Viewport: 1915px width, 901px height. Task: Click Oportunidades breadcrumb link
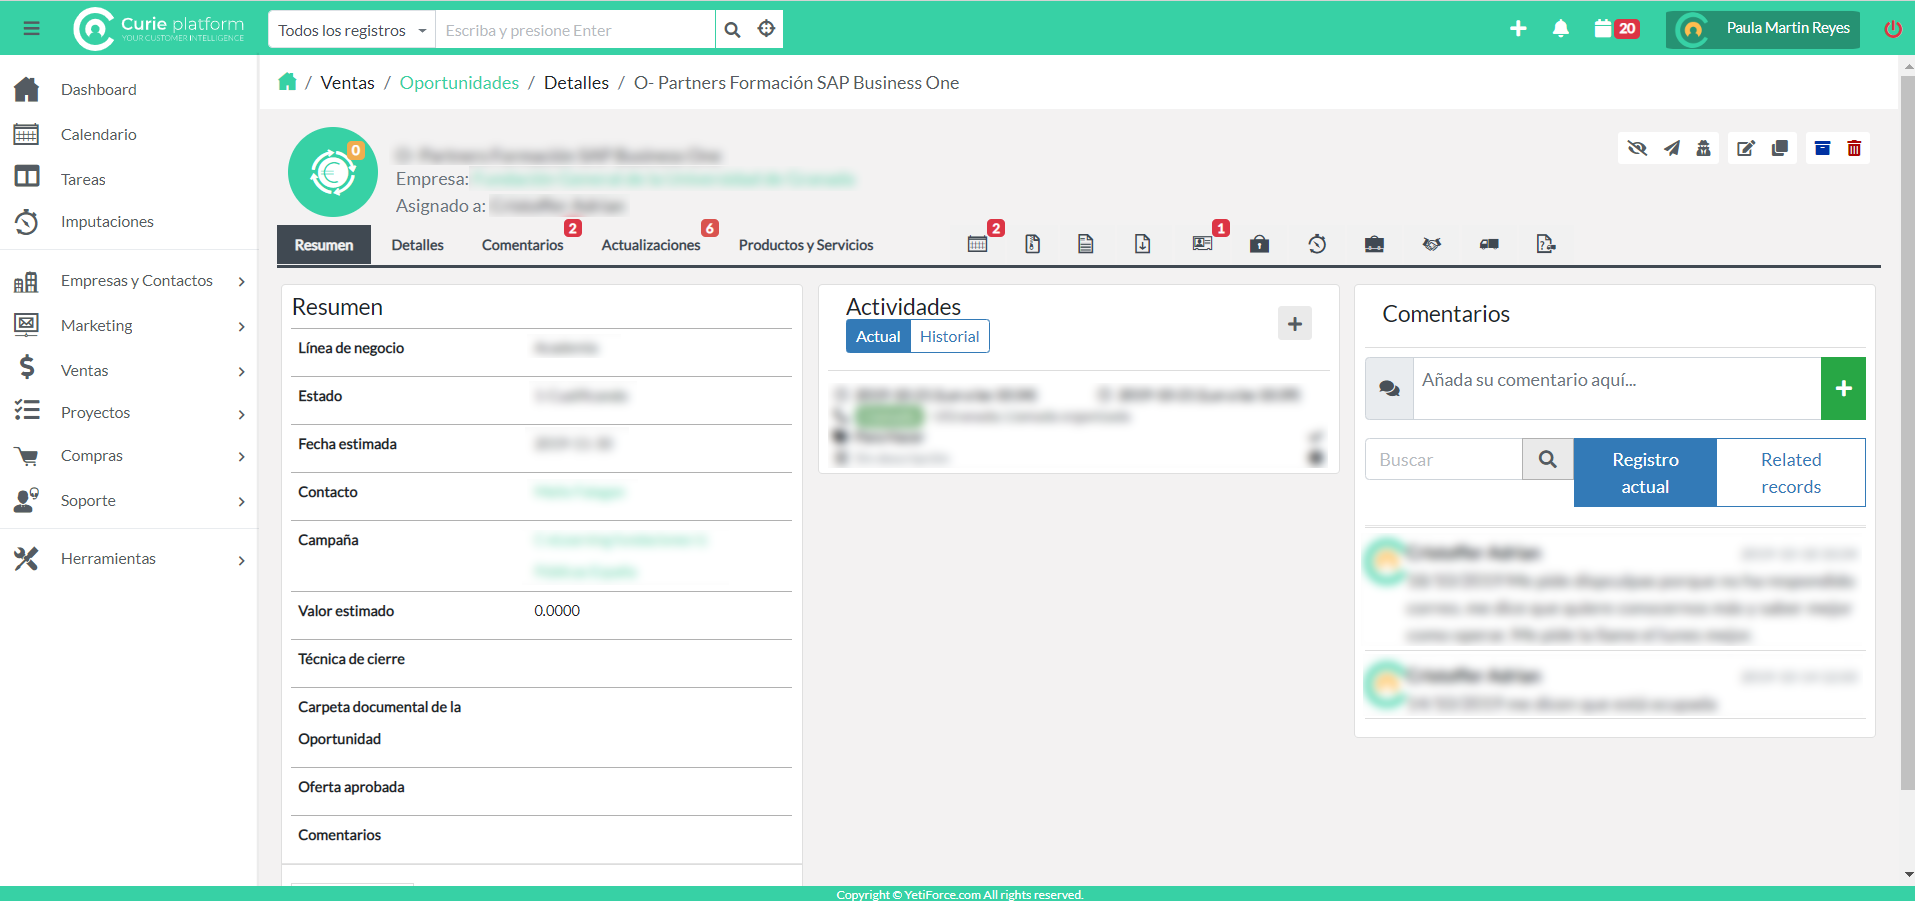tap(459, 83)
